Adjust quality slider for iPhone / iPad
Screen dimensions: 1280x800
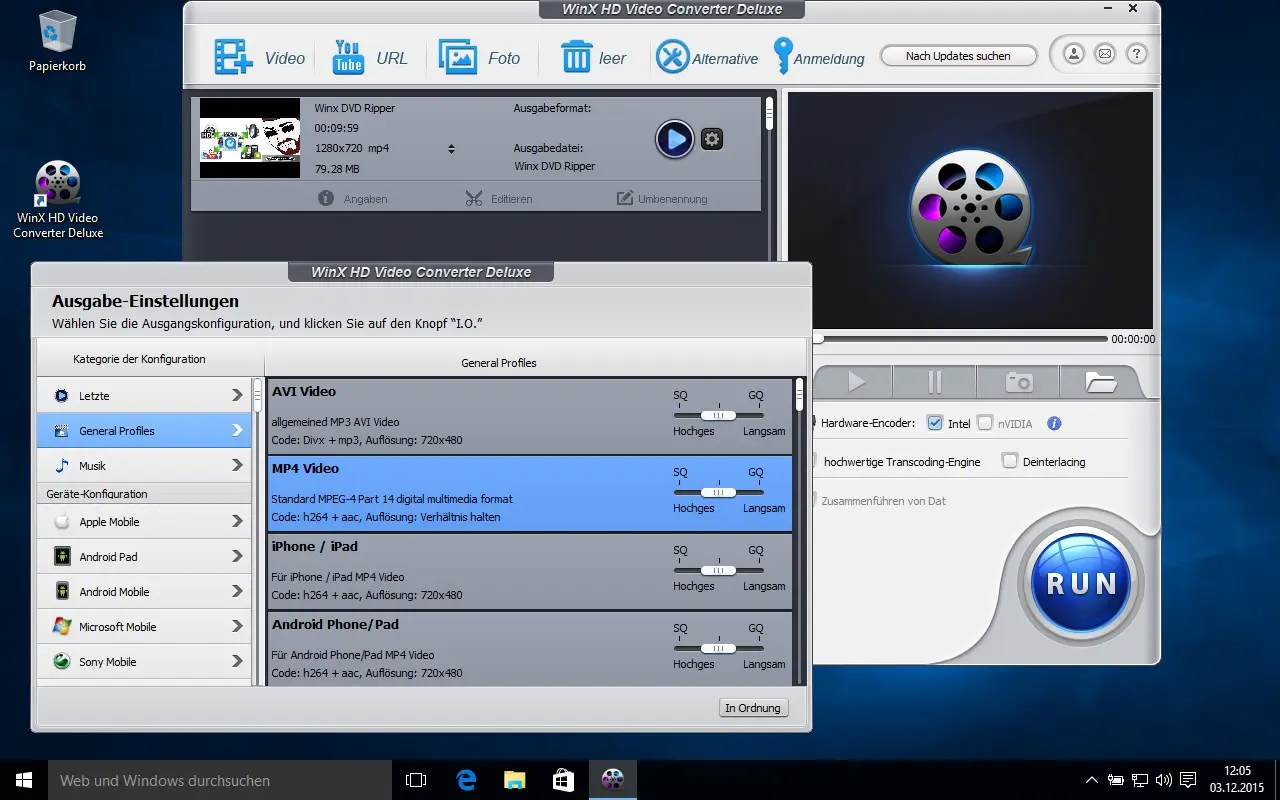click(718, 570)
